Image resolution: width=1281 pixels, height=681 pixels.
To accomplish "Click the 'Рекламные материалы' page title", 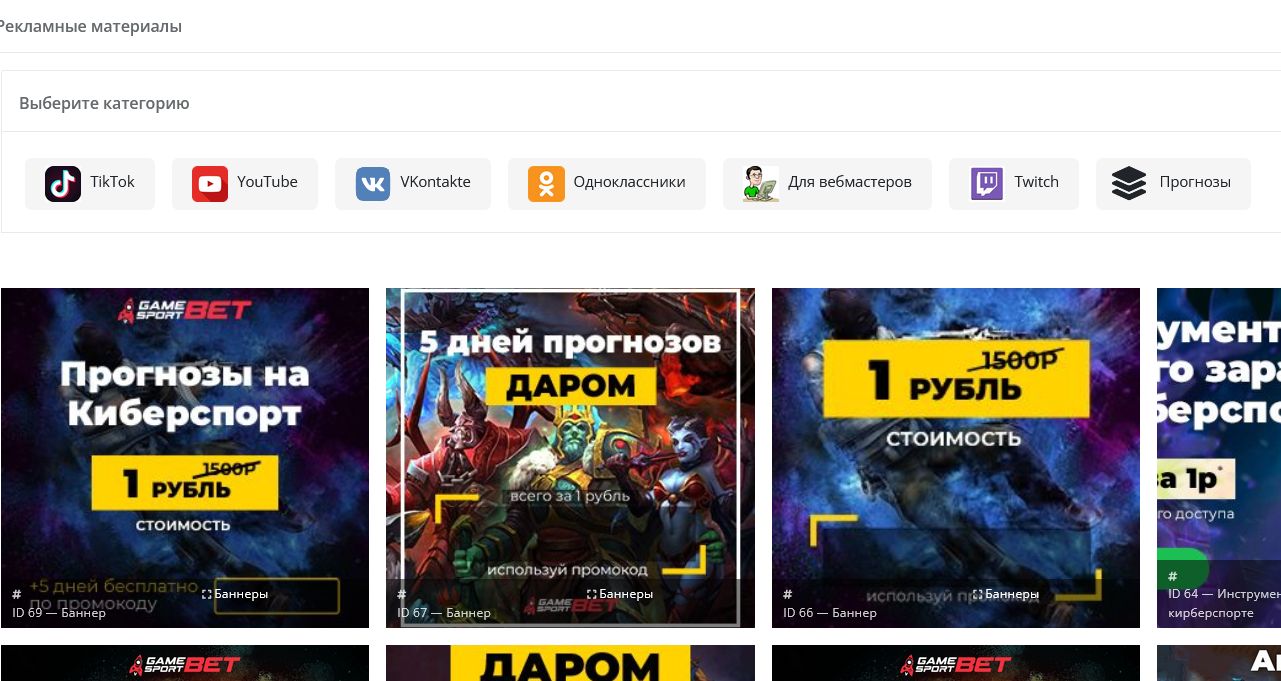I will coord(90,27).
